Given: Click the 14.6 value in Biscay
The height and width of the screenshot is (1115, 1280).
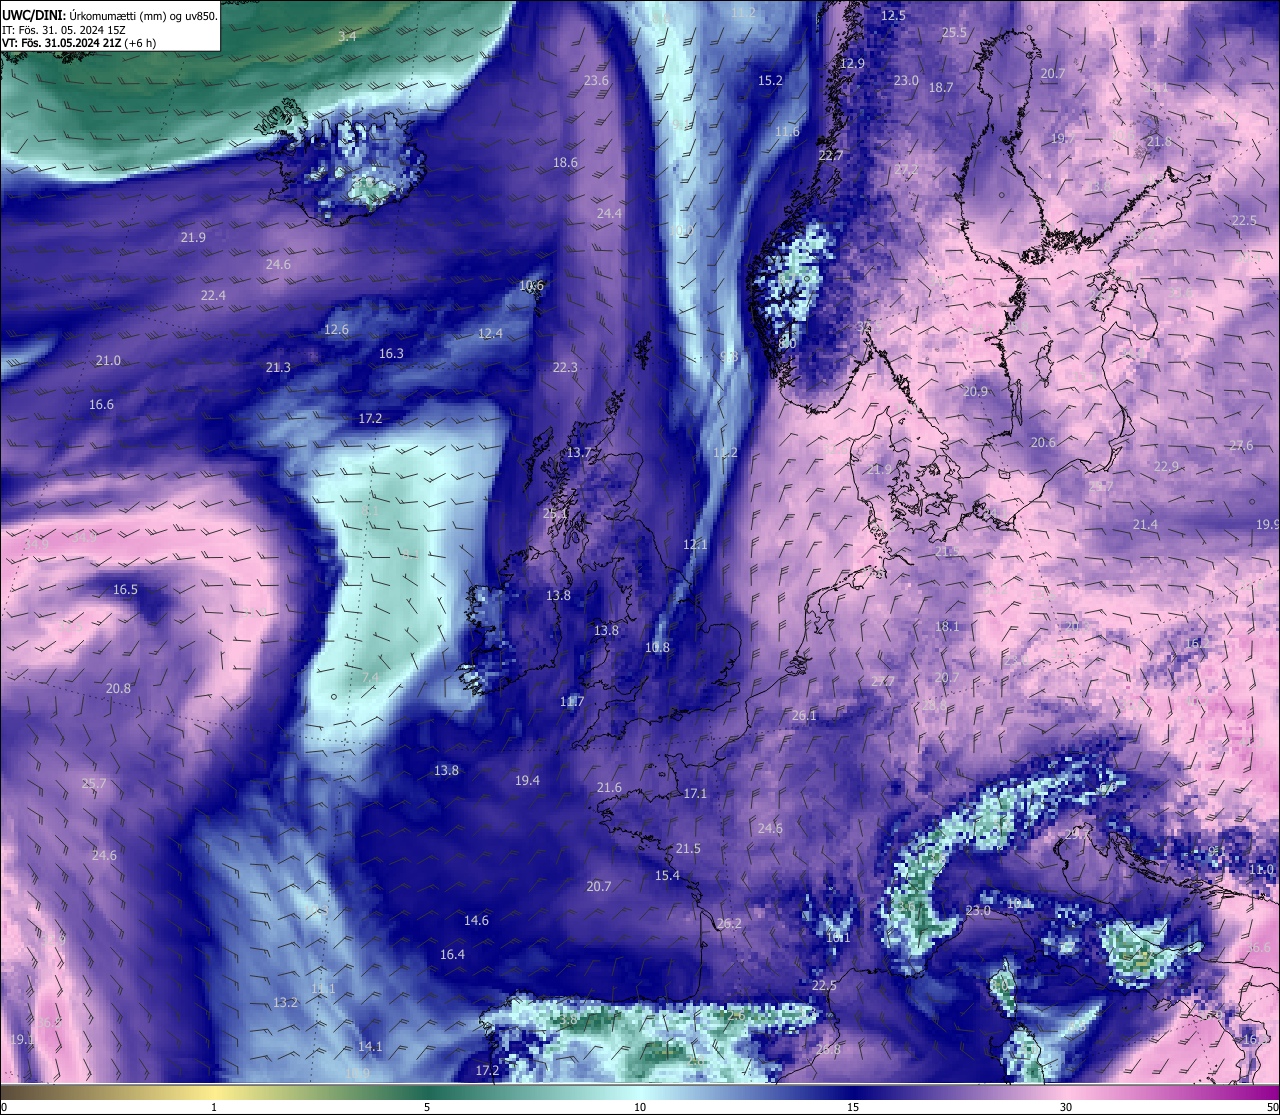Looking at the screenshot, I should pos(476,921).
